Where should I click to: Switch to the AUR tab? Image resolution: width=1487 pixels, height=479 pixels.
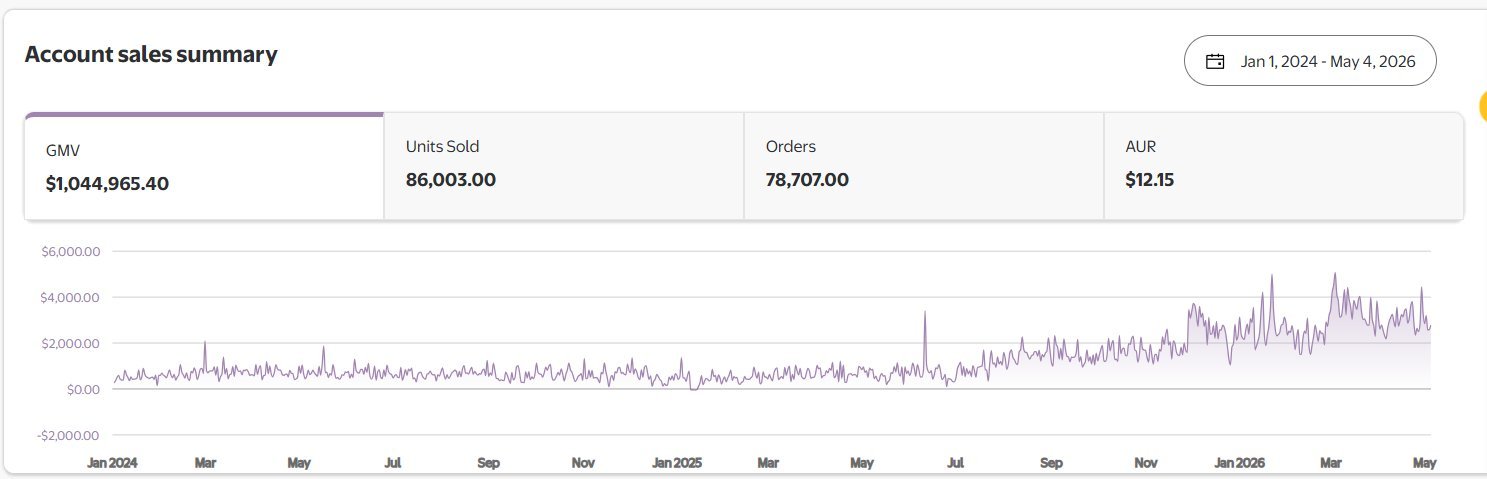point(1284,166)
